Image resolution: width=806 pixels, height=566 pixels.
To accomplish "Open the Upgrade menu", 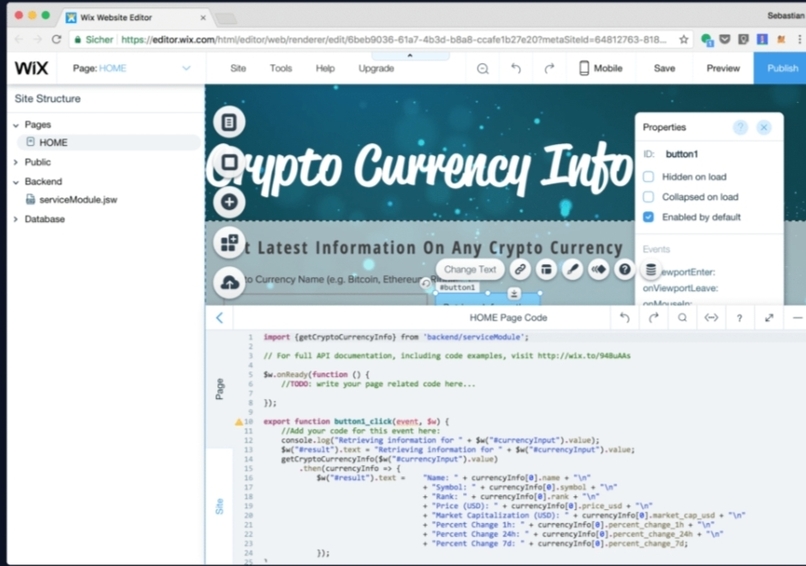I will point(376,68).
